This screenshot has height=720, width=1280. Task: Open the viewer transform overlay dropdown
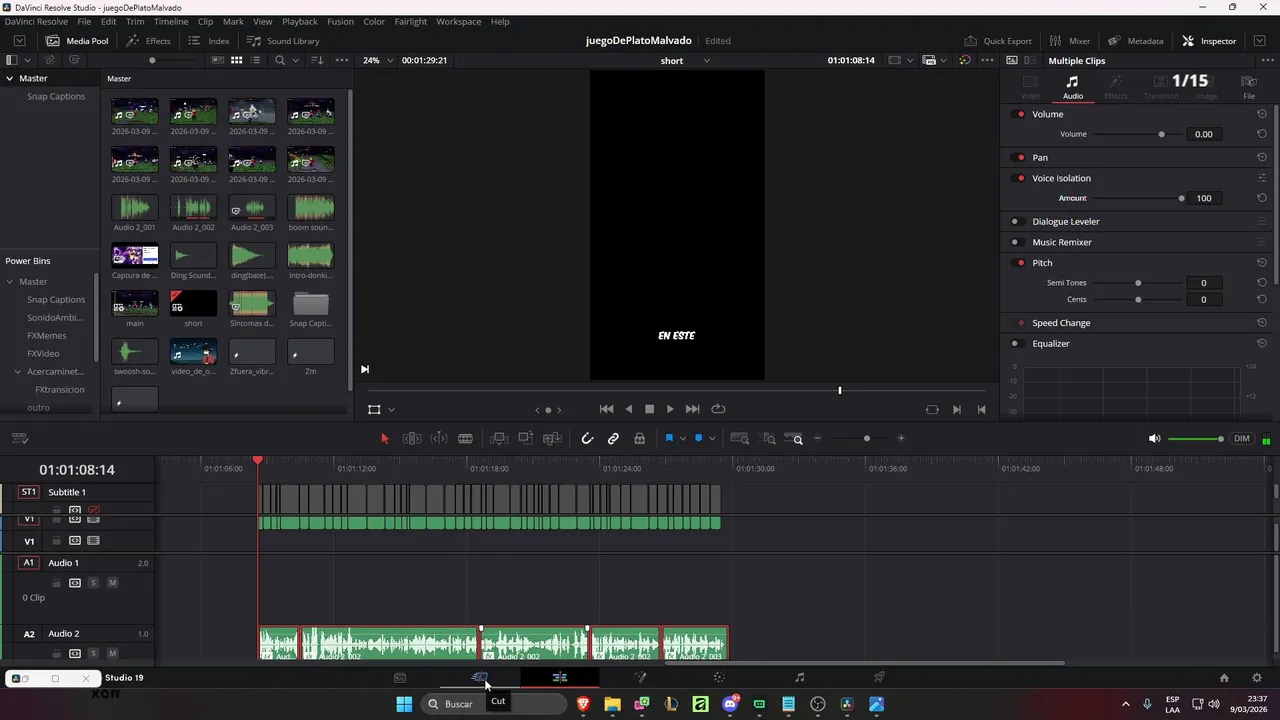(391, 409)
